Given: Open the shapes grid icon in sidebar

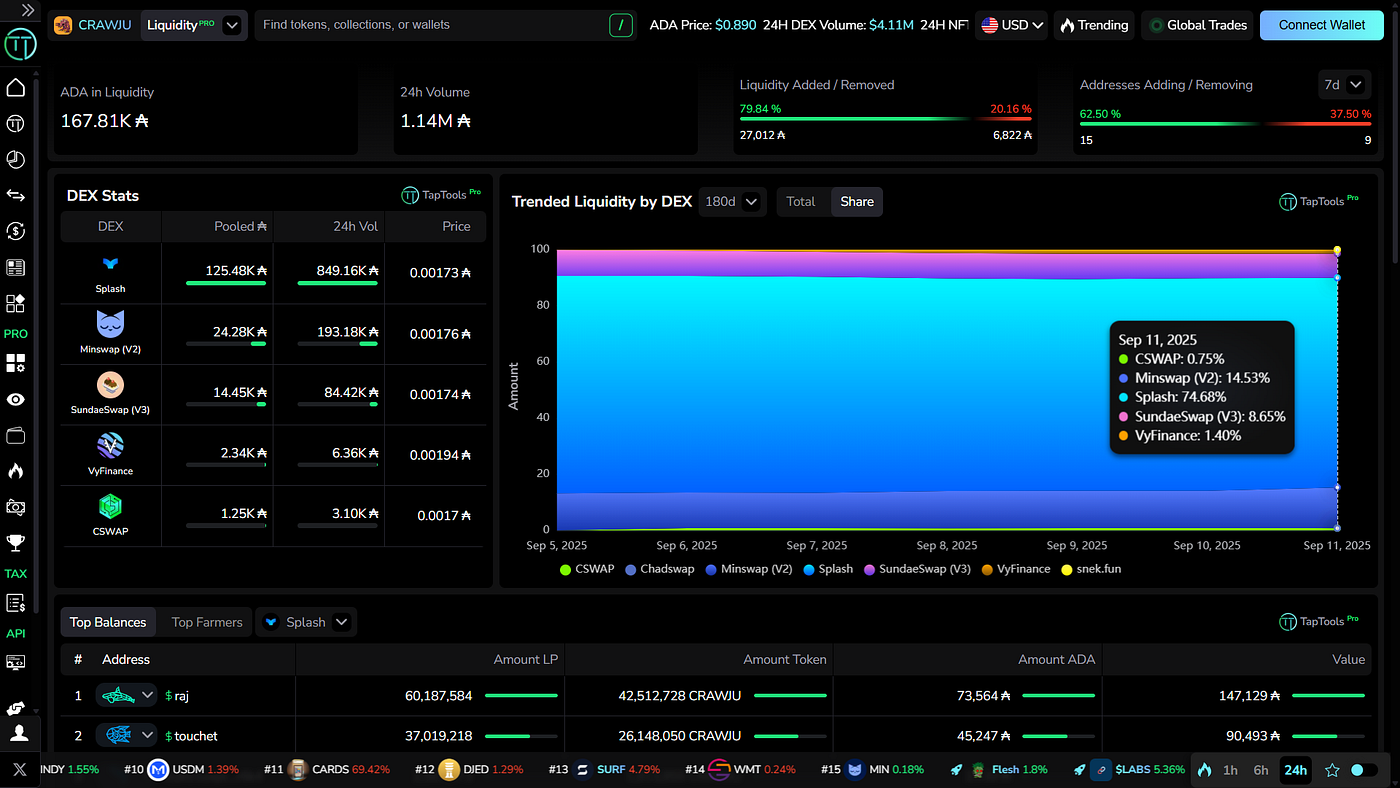Looking at the screenshot, I should 16,303.
